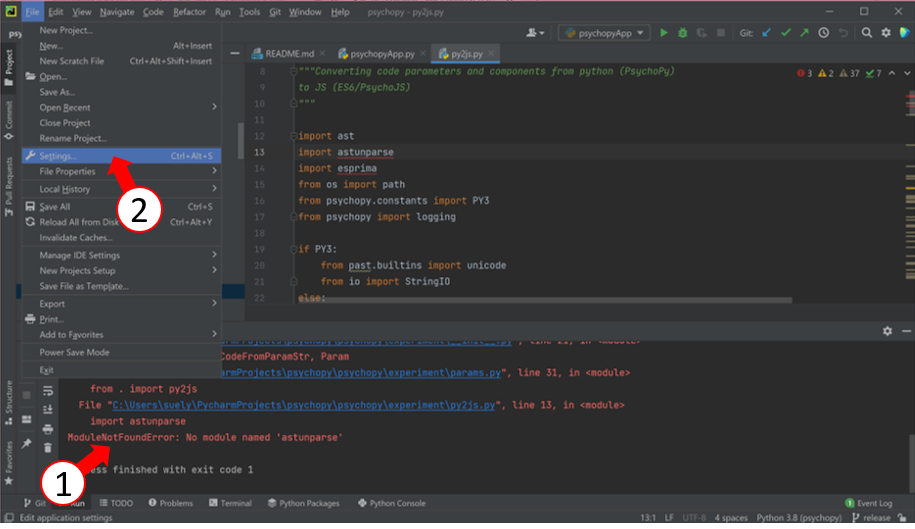Screen dimensions: 915x529
Task: Open the Event Log button
Action: click(x=869, y=503)
